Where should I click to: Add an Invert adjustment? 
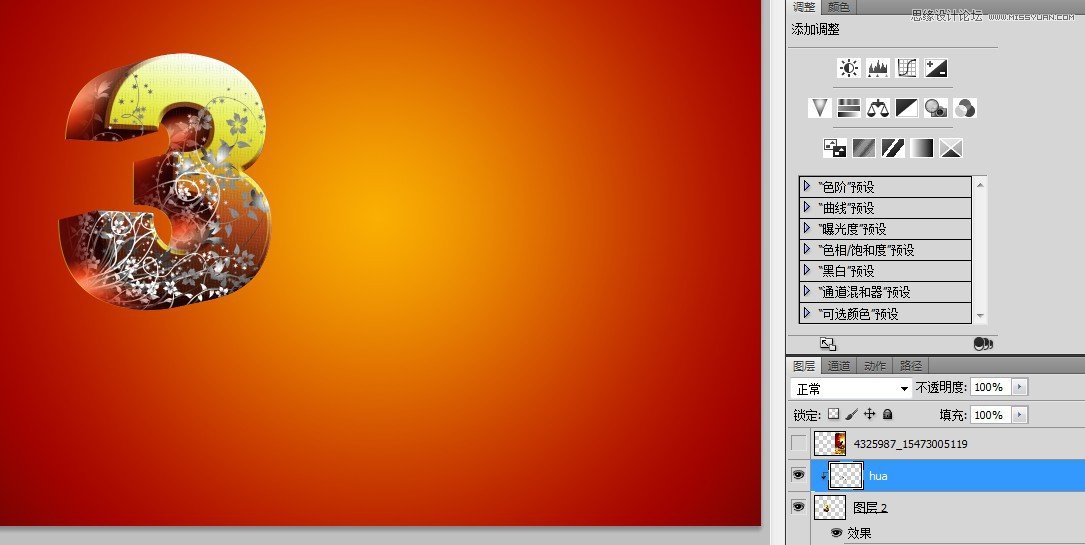point(835,148)
